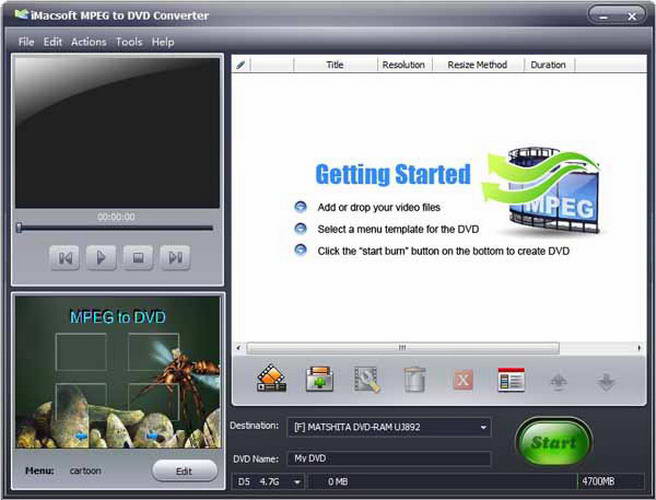Screen dimensions: 656x500
Task: Open the file properties list icon
Action: click(511, 380)
